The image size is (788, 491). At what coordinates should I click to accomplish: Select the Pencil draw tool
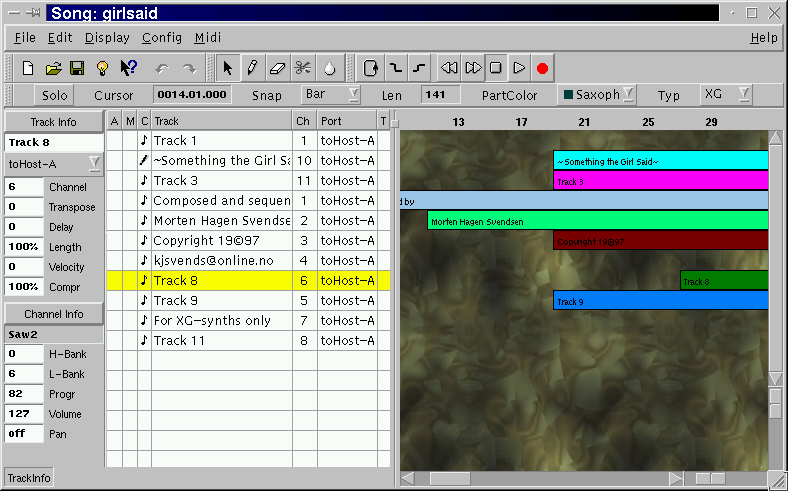click(x=252, y=68)
